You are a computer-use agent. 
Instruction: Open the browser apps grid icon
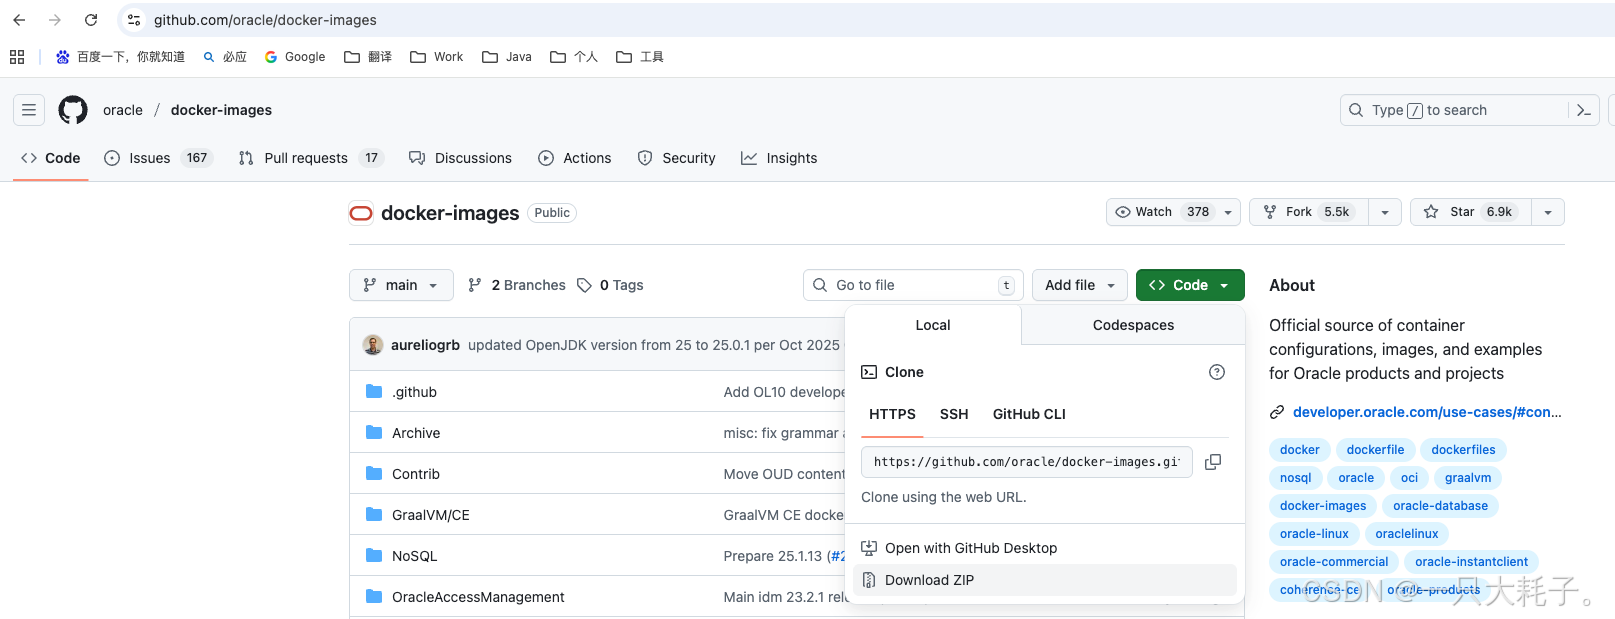pyautogui.click(x=17, y=57)
